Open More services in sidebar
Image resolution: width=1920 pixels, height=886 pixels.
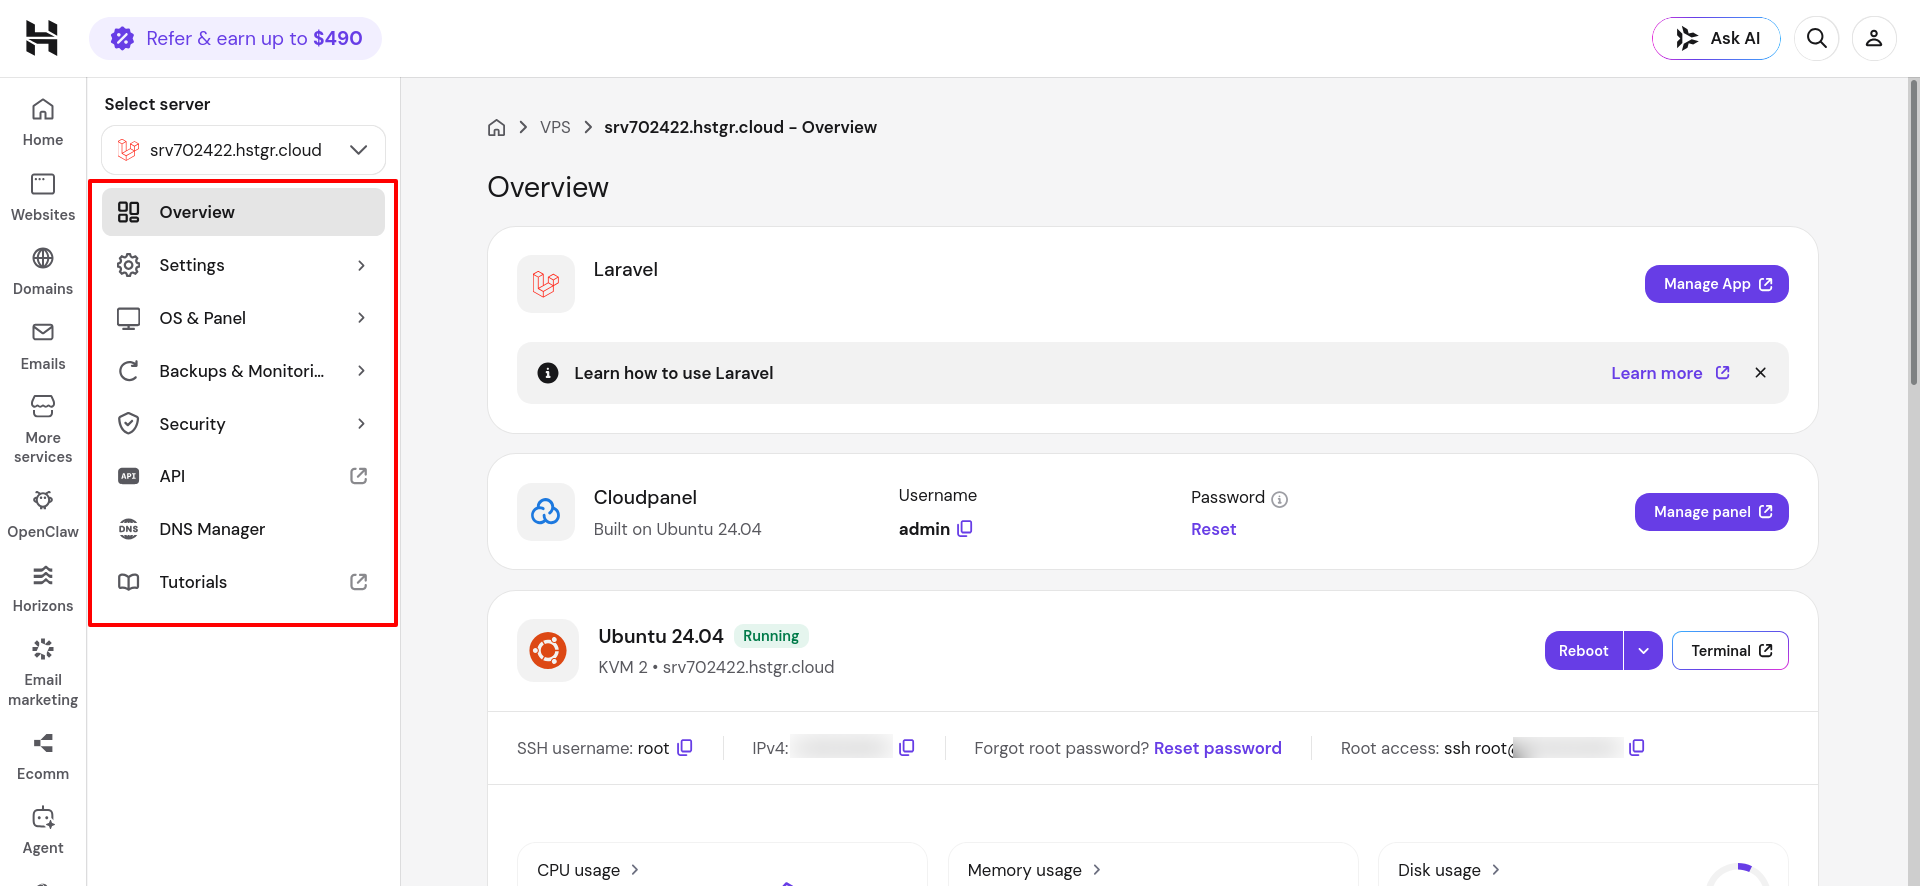tap(43, 430)
